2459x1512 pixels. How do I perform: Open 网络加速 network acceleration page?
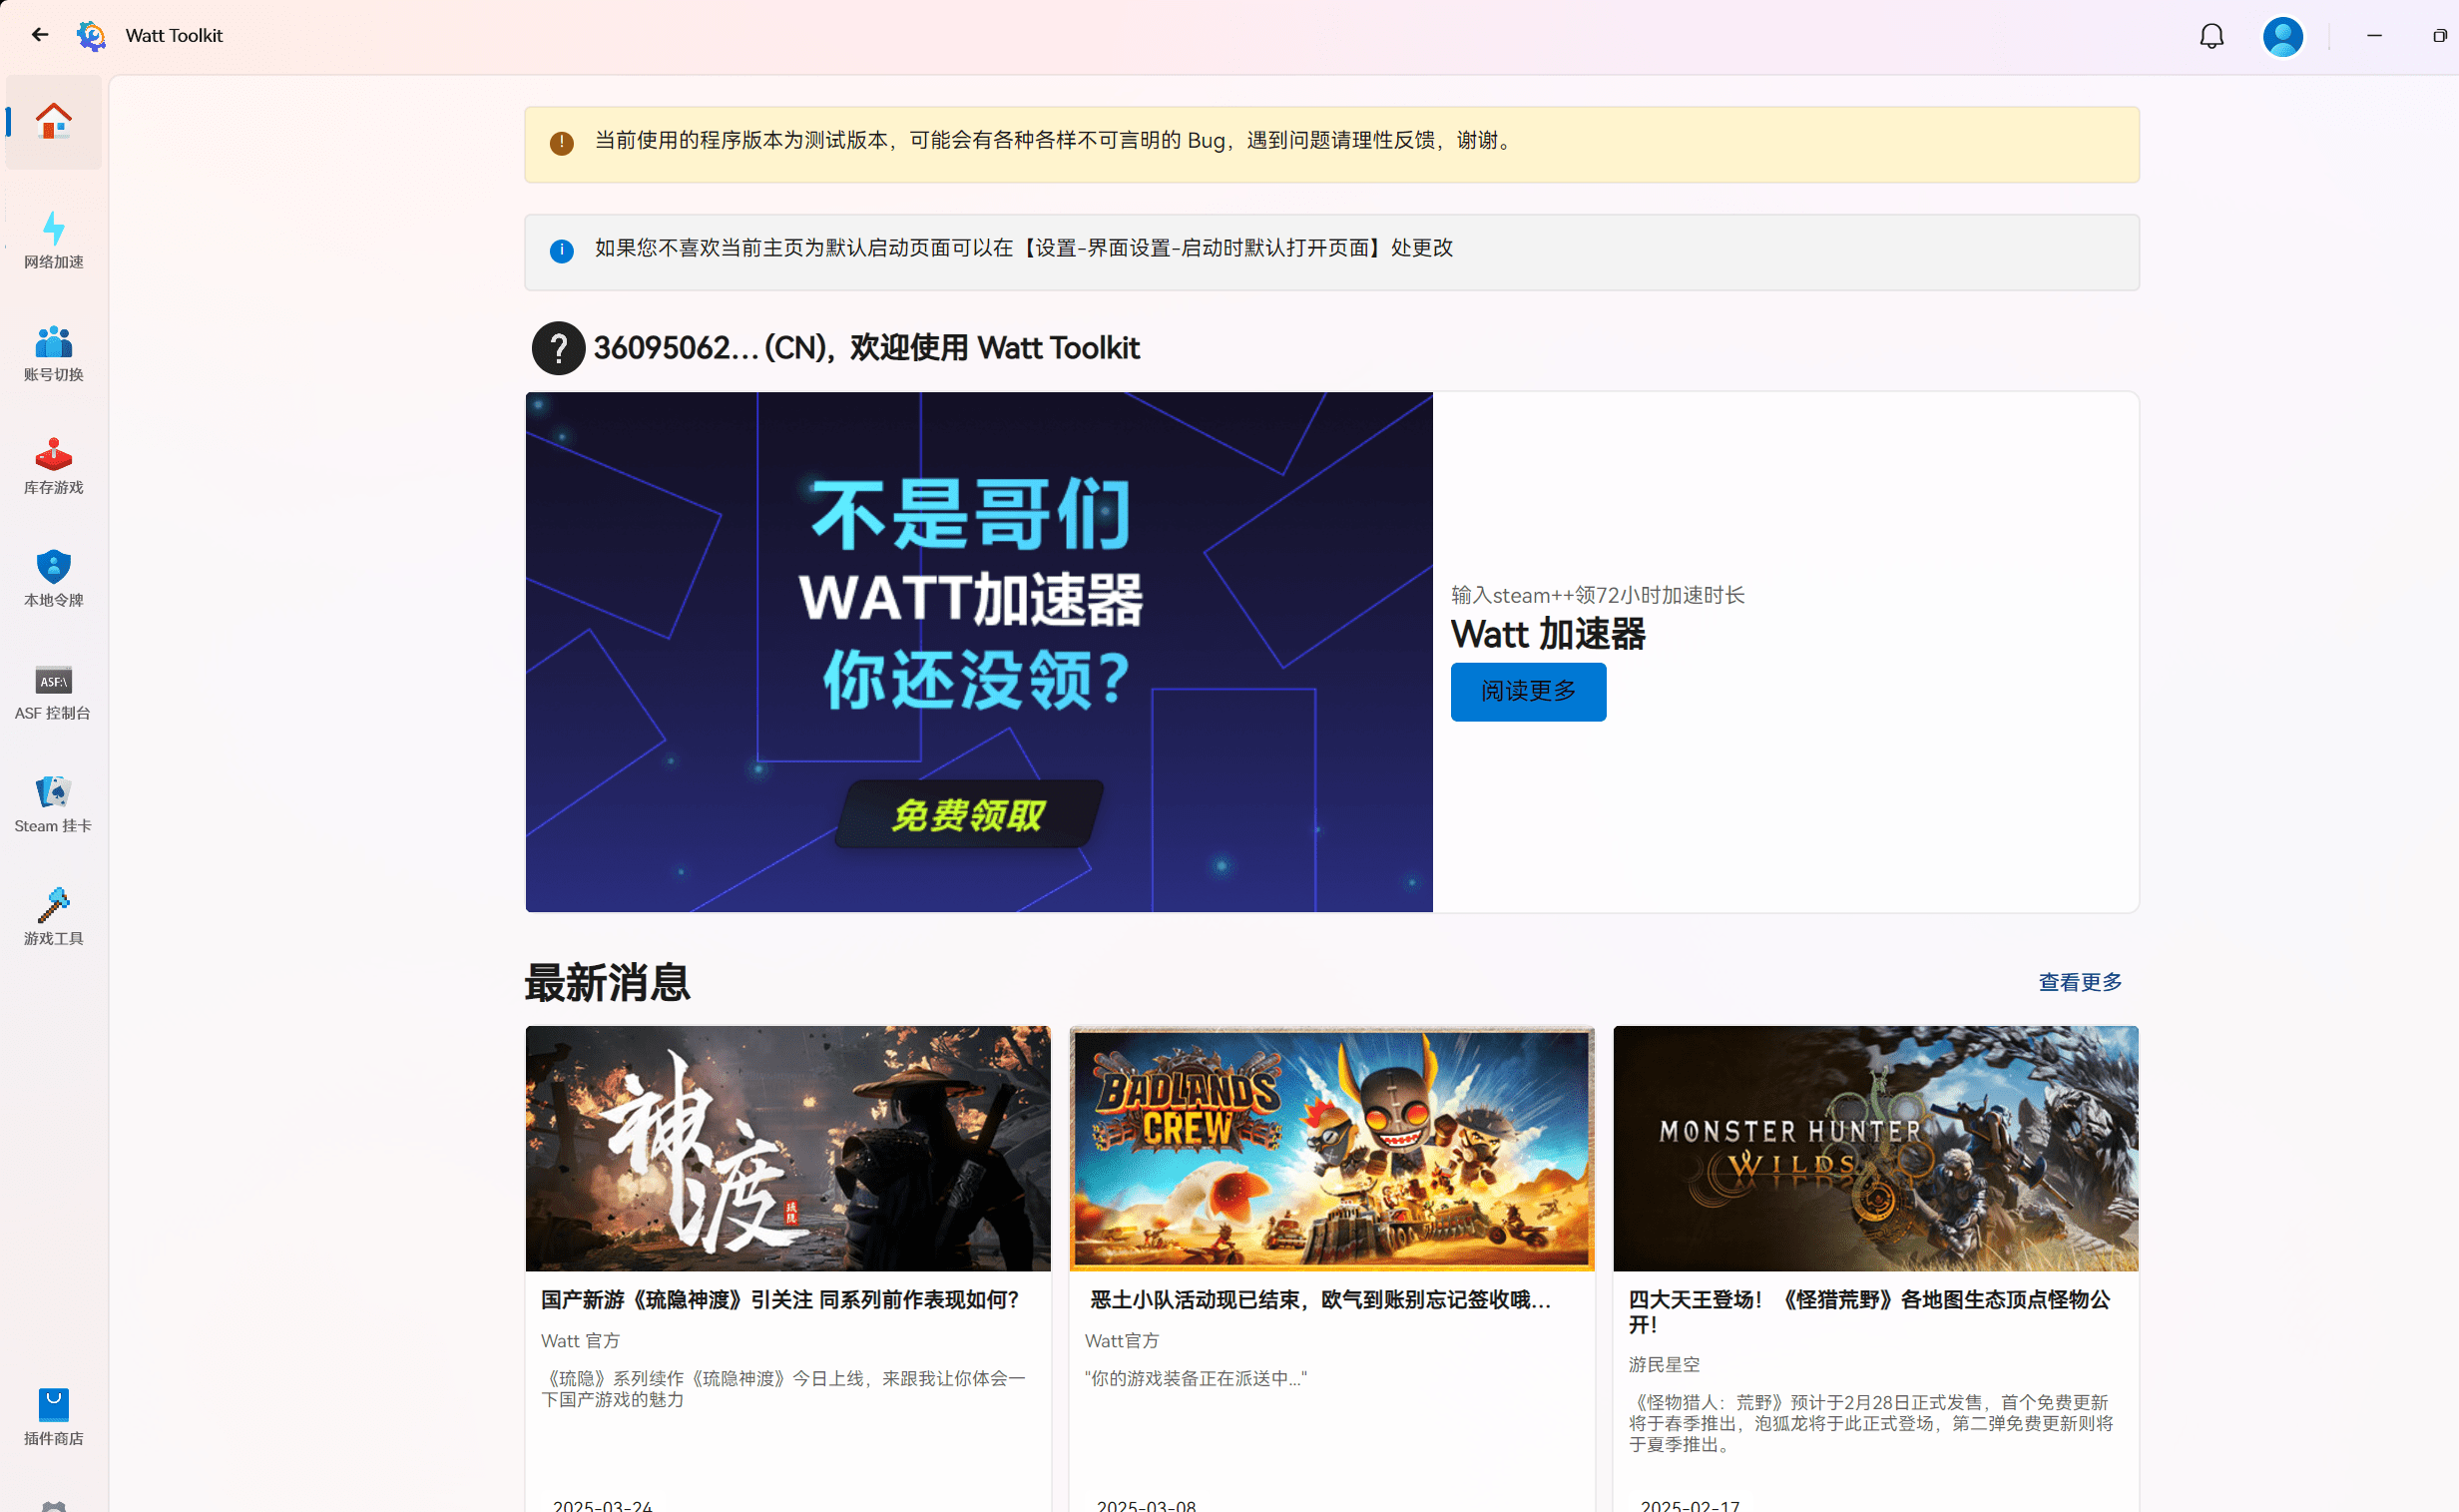coord(53,240)
